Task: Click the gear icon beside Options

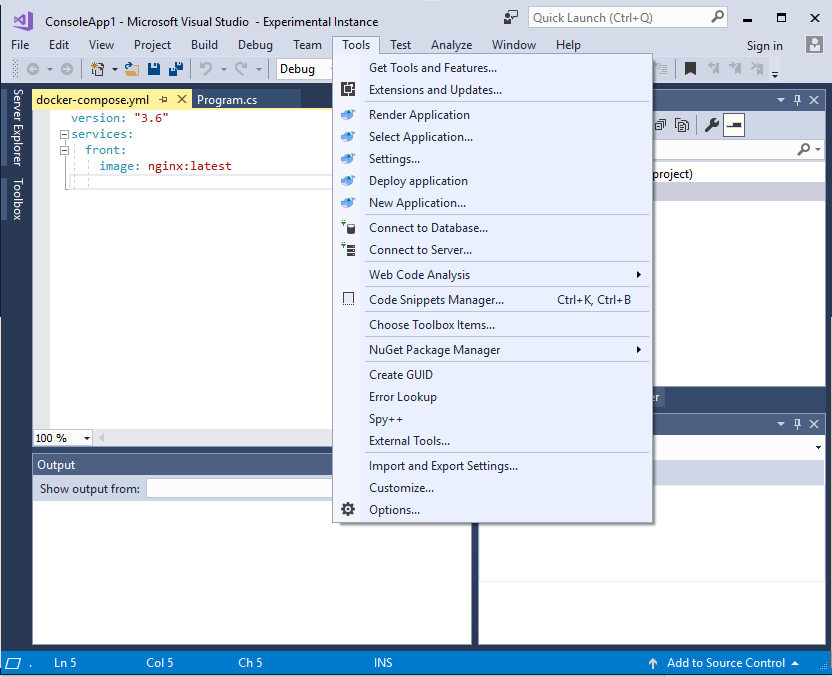Action: 348,510
